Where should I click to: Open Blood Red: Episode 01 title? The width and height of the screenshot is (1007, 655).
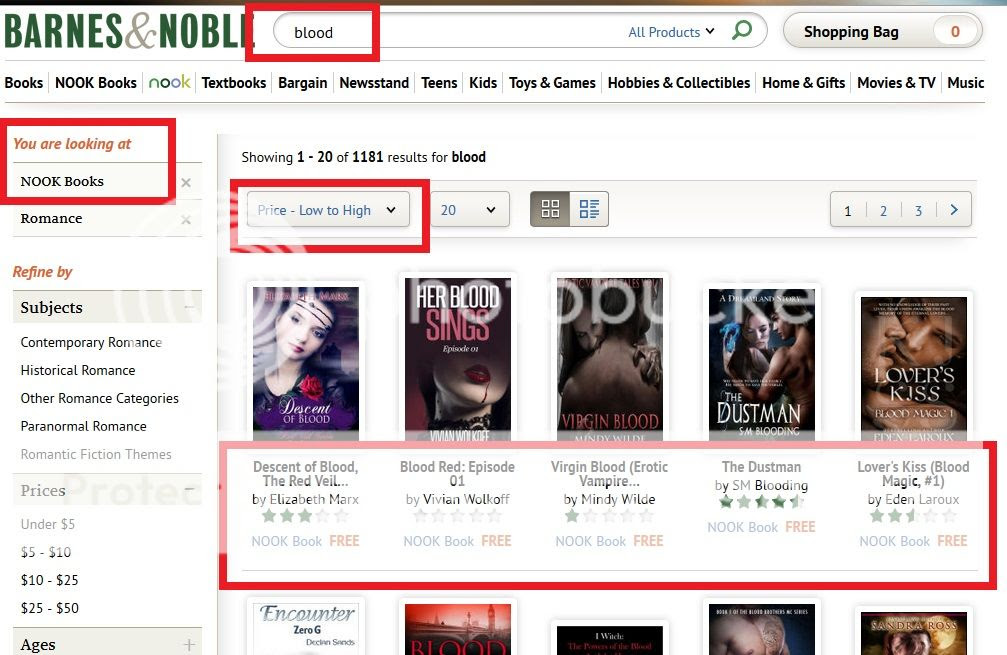click(457, 474)
